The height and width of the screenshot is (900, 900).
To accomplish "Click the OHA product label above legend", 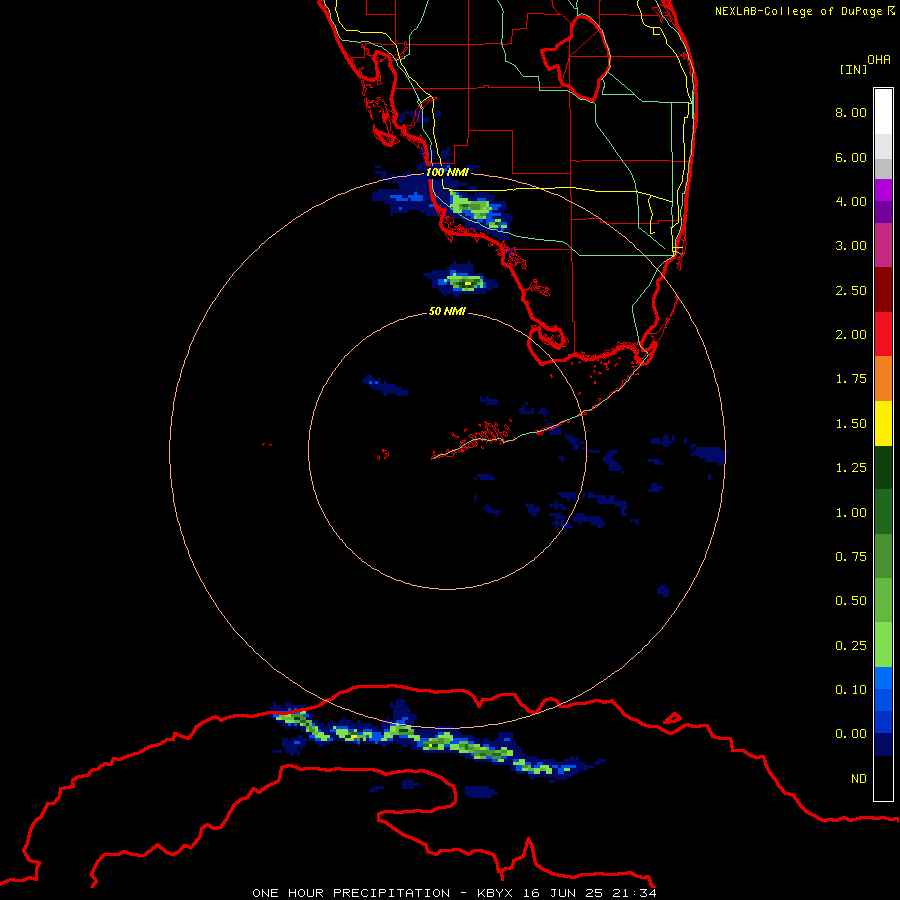I will (879, 60).
